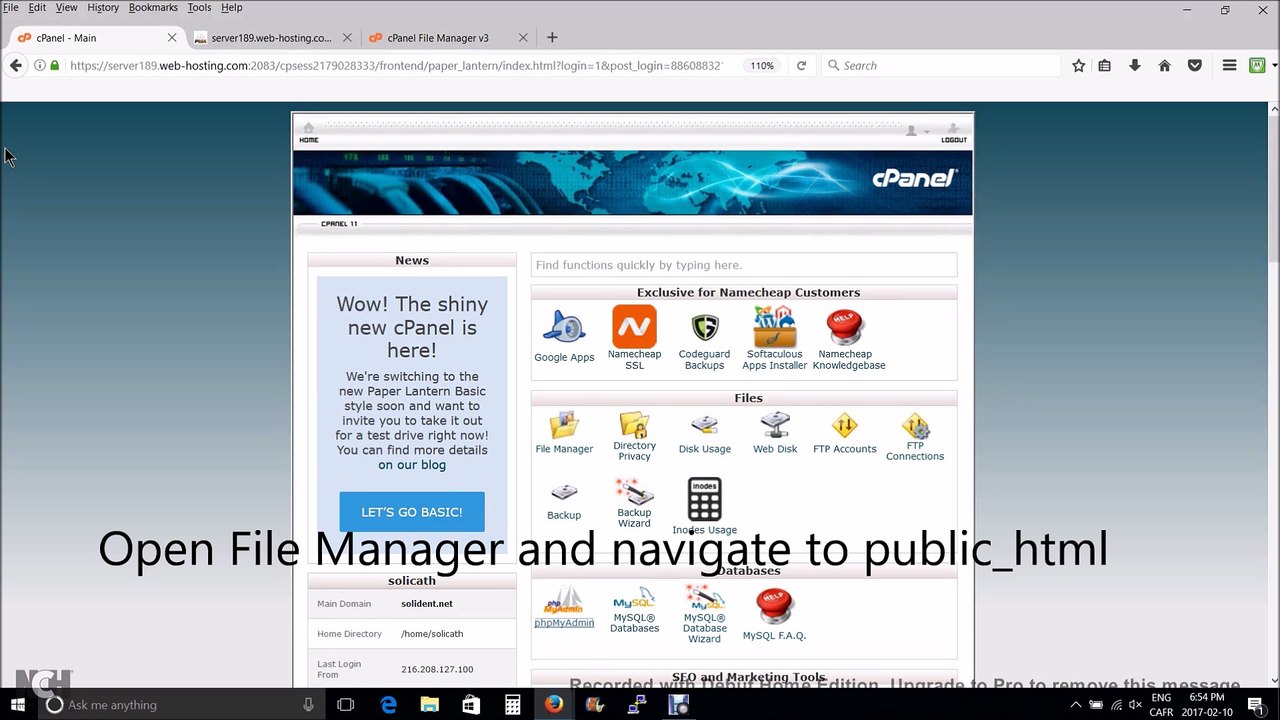Open the Pocket icon

[1194, 65]
